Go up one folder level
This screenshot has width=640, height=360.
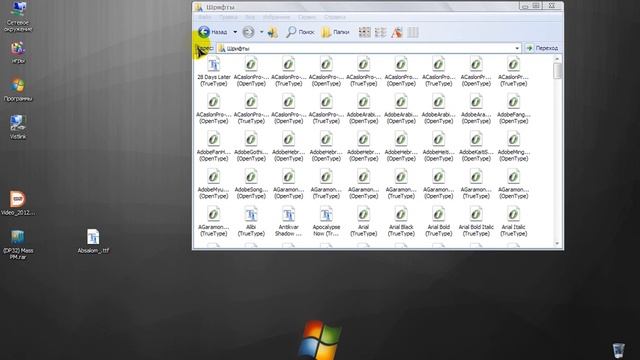273,32
